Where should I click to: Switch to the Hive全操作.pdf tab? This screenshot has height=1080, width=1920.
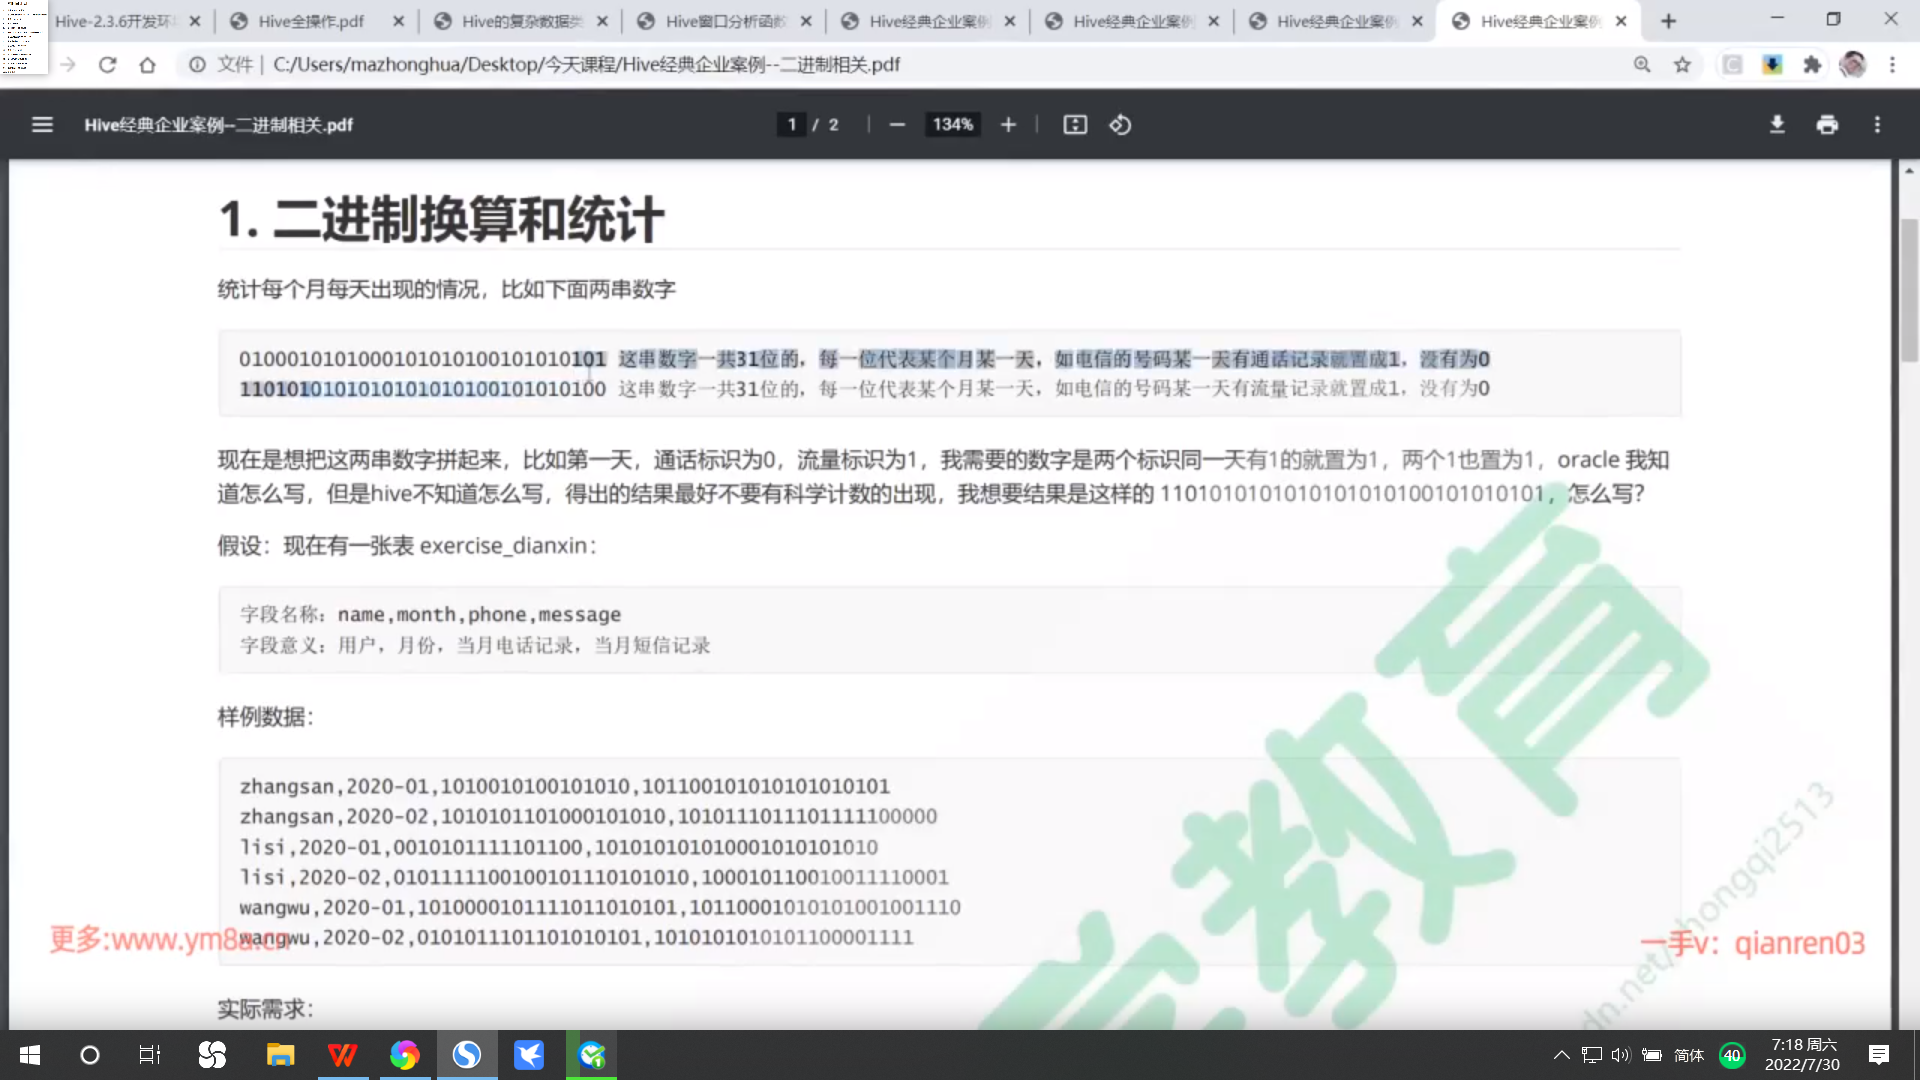coord(310,21)
